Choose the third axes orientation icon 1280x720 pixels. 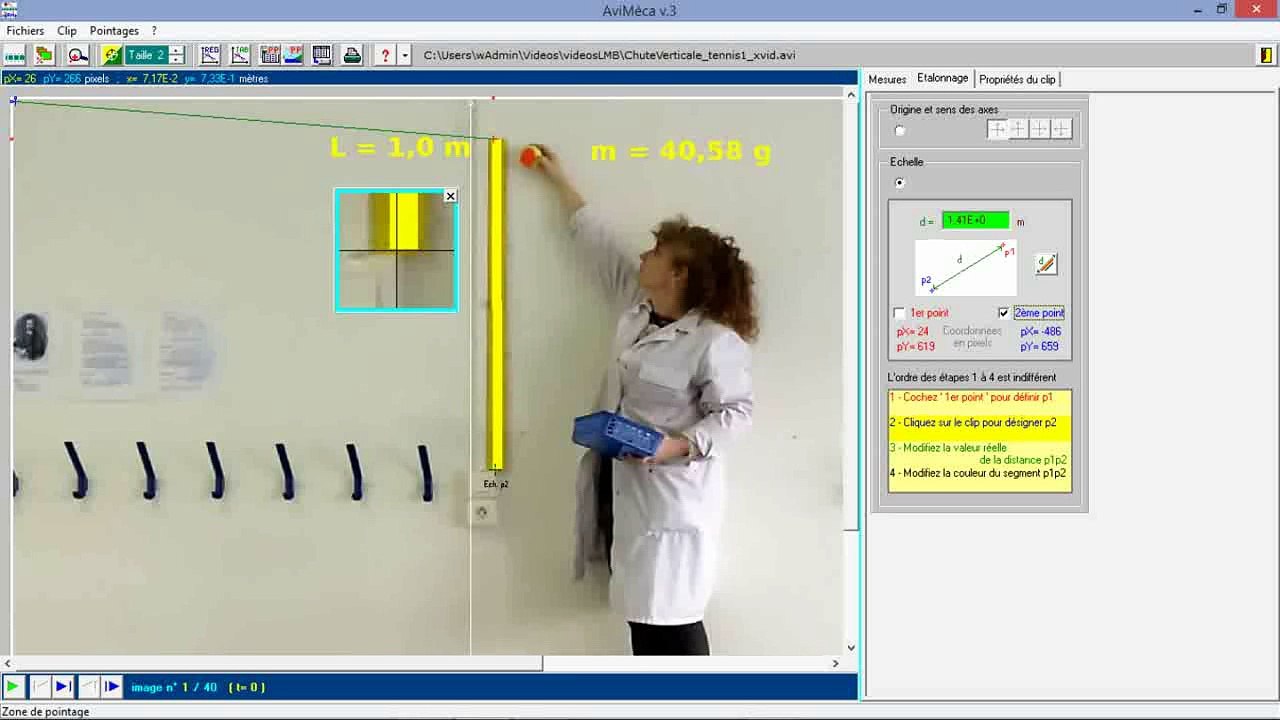[x=1040, y=129]
